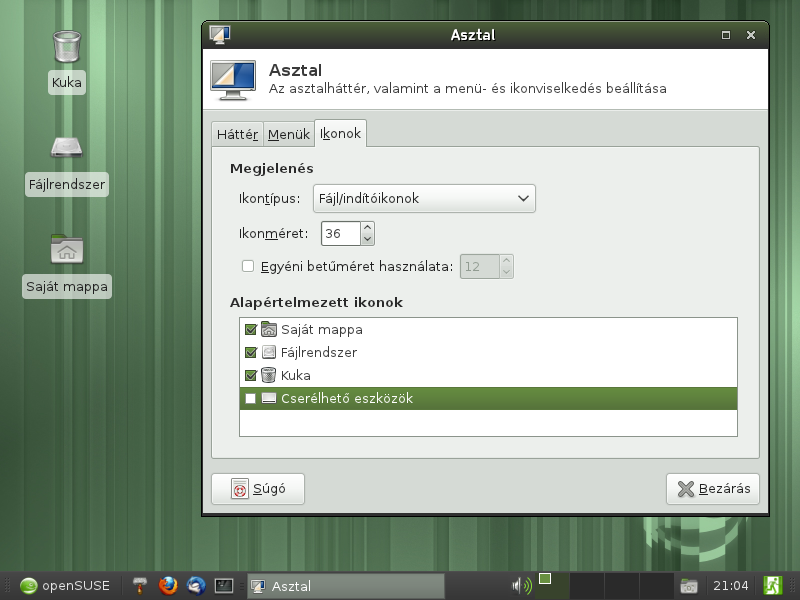The height and width of the screenshot is (600, 800).
Task: Decrease Ikonméret with the down arrow
Action: click(x=367, y=239)
